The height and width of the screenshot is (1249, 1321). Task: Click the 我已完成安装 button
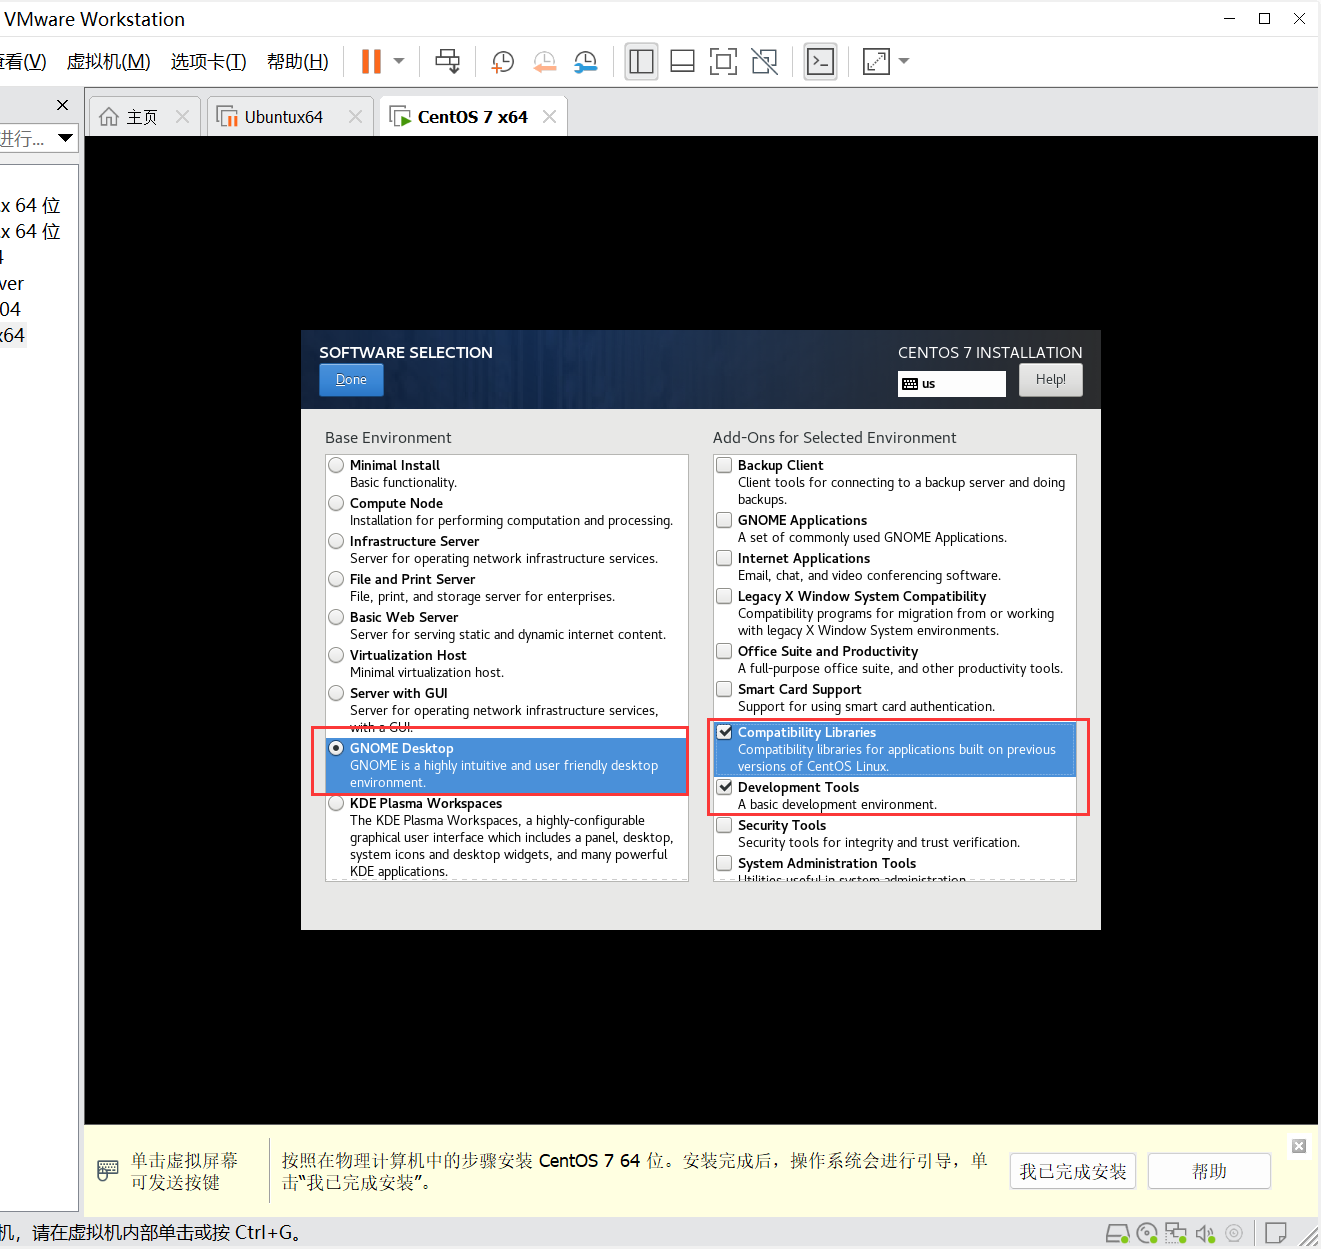(1073, 1171)
